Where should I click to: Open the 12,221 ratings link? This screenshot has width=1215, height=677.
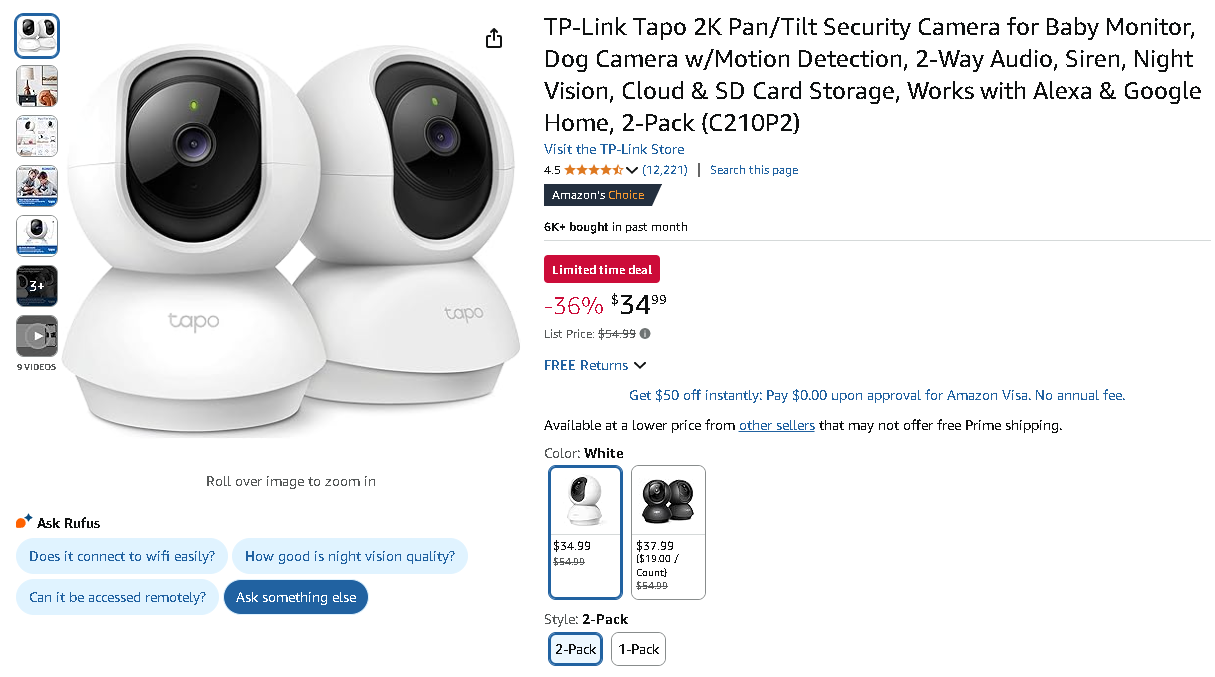pyautogui.click(x=665, y=170)
